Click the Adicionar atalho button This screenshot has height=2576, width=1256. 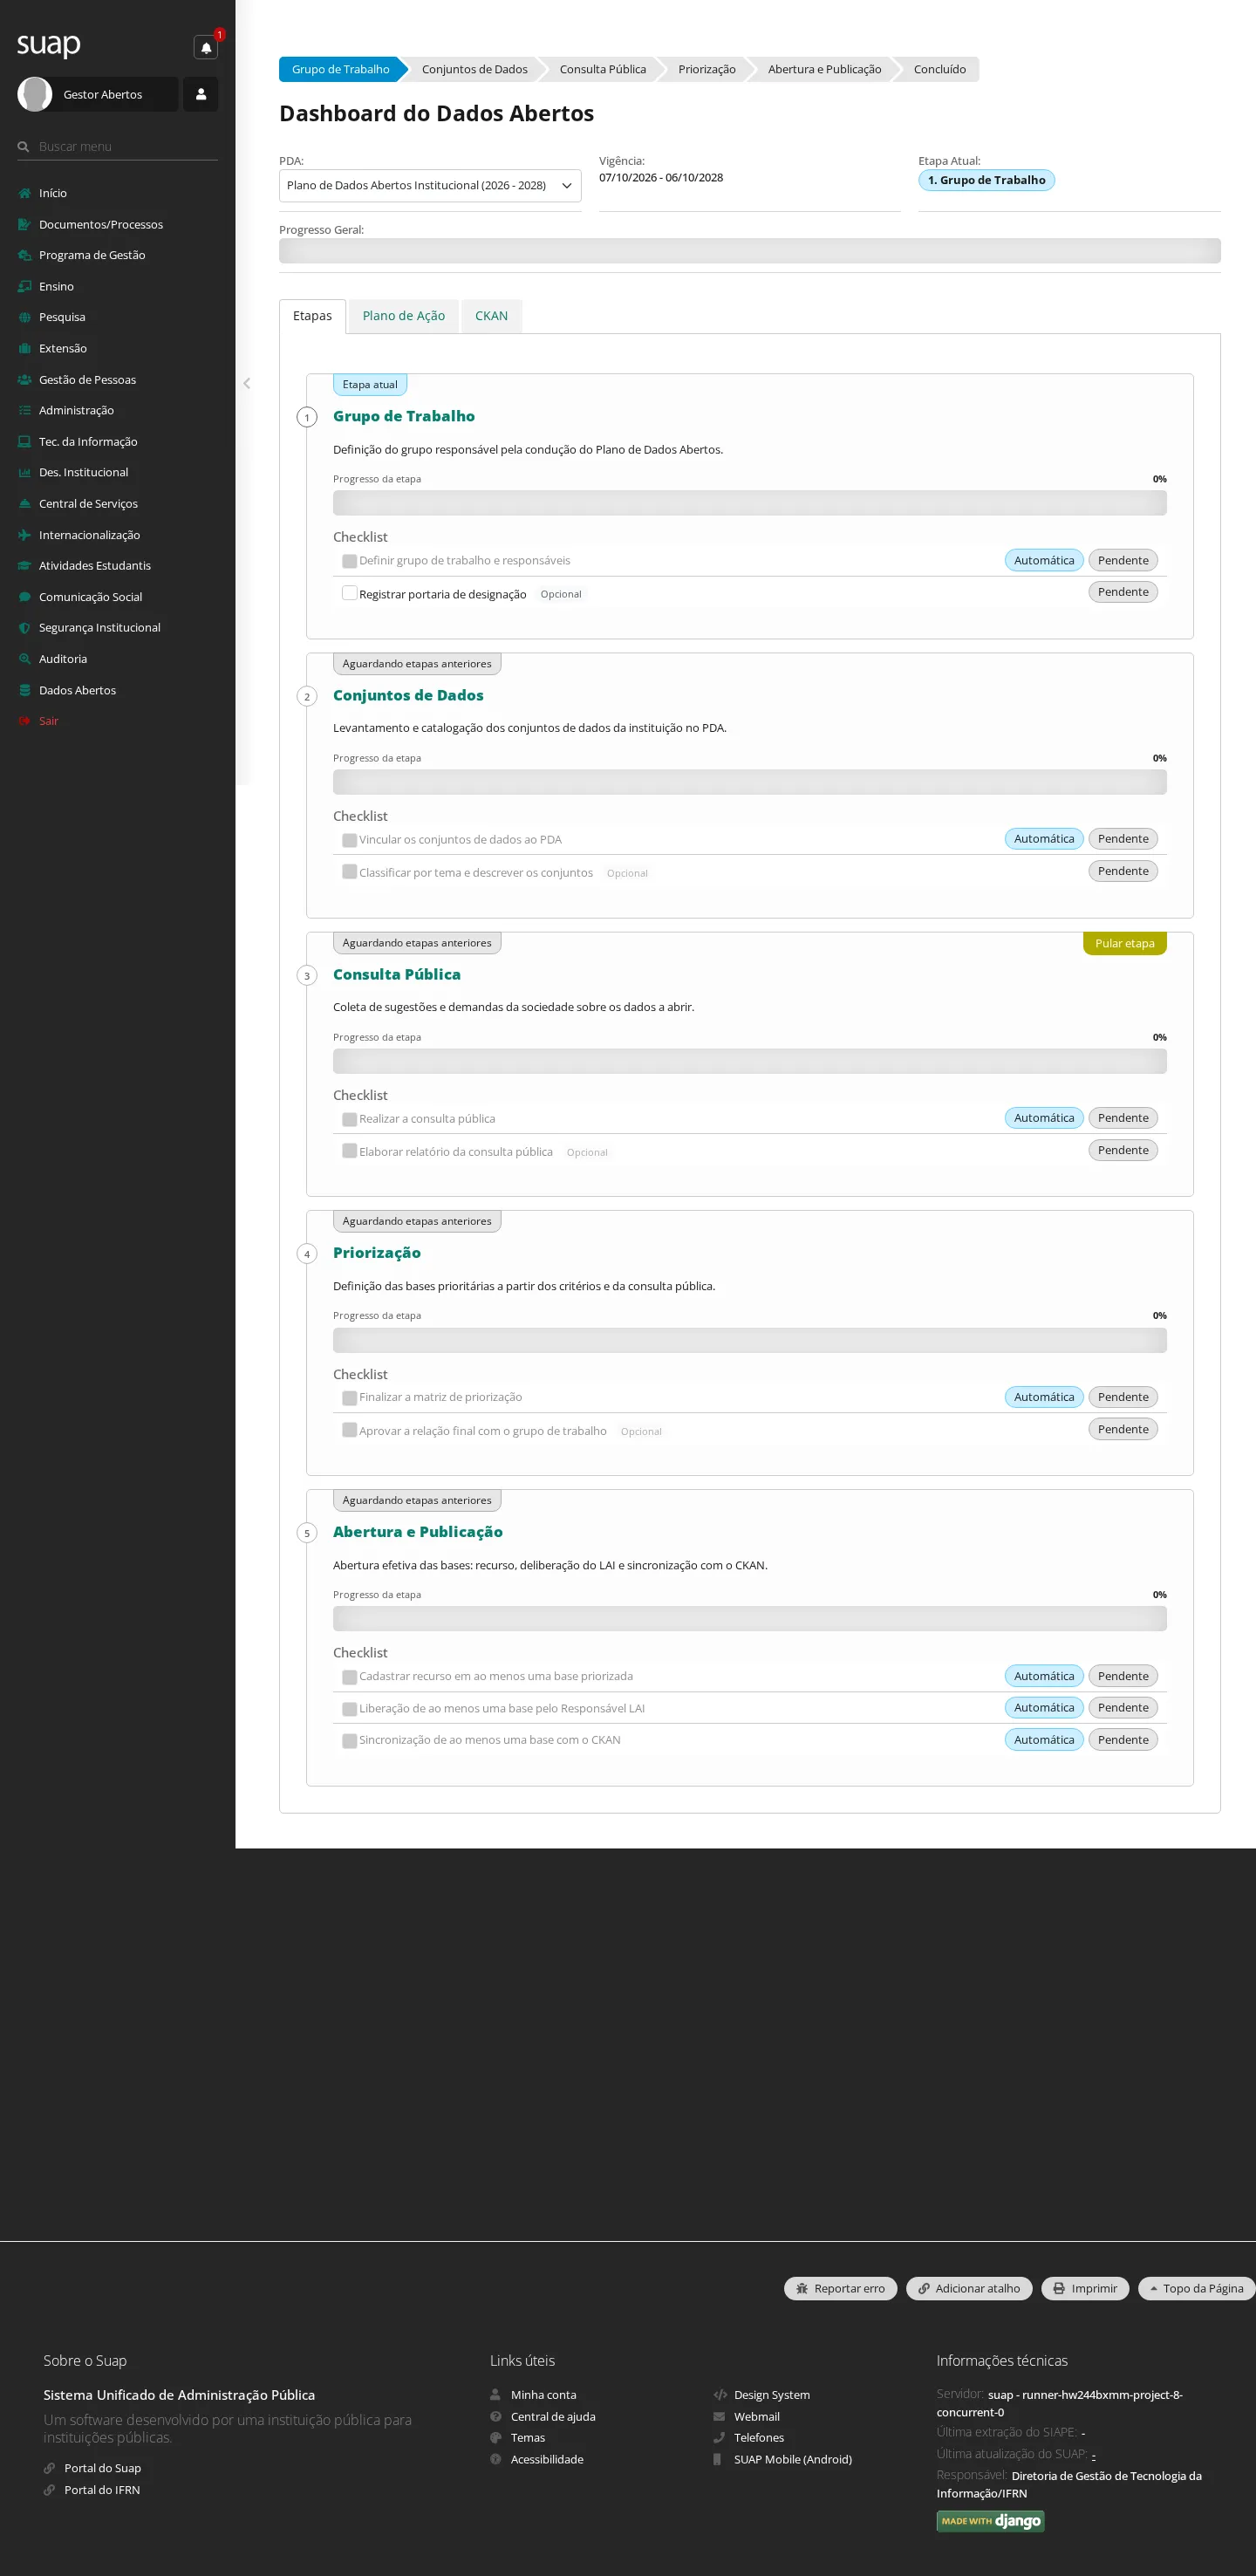coord(968,2288)
